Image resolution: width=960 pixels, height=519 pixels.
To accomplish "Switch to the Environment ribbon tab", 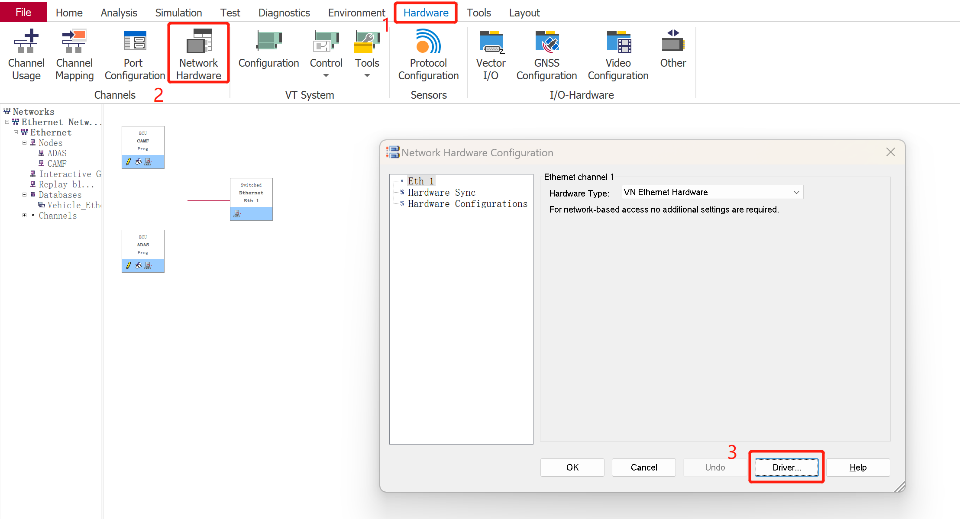I will pos(356,13).
